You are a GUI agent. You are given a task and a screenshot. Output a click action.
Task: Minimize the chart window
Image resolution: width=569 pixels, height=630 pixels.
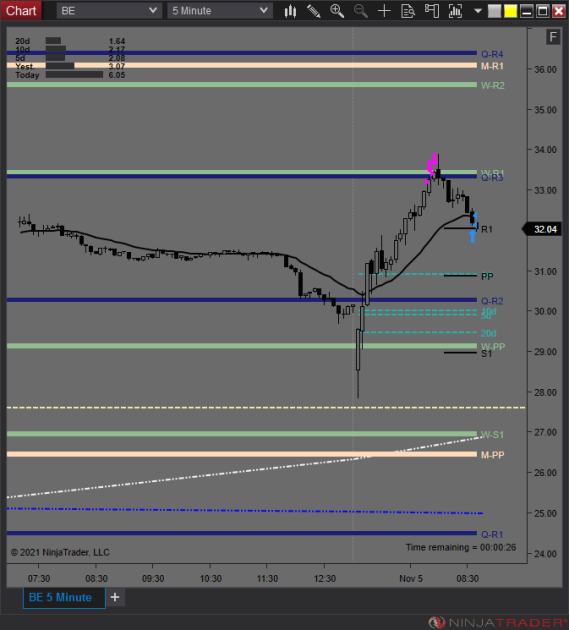526,11
